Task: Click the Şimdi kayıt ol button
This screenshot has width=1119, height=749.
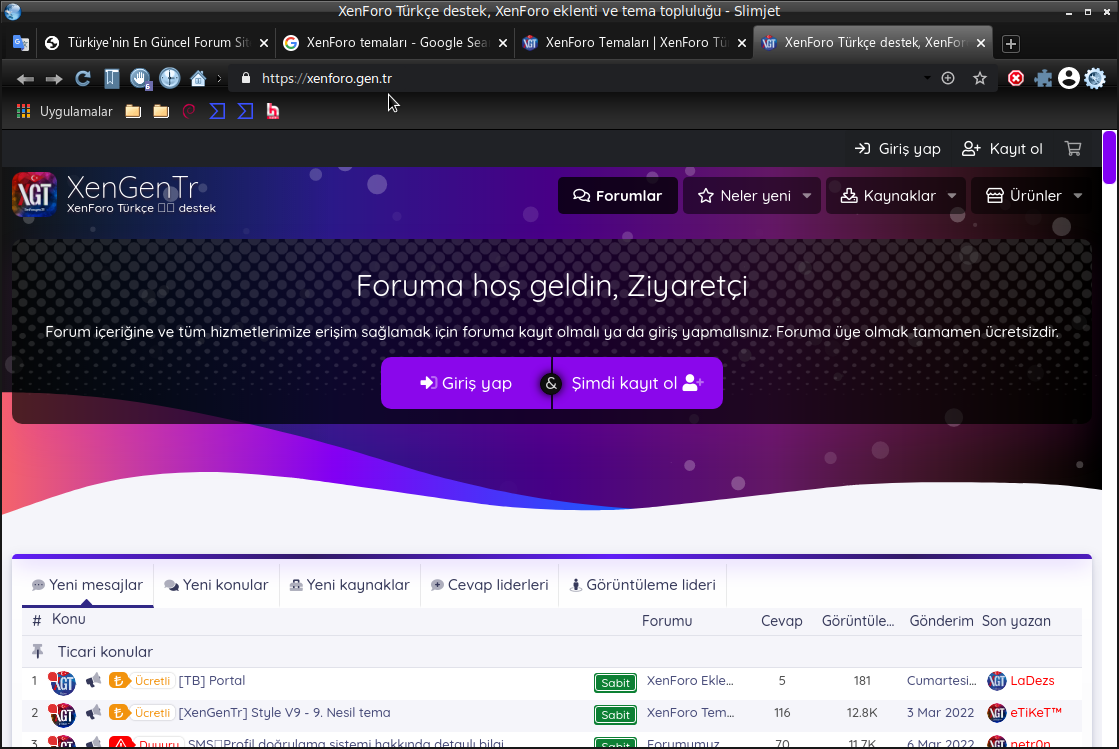Action: tap(638, 383)
